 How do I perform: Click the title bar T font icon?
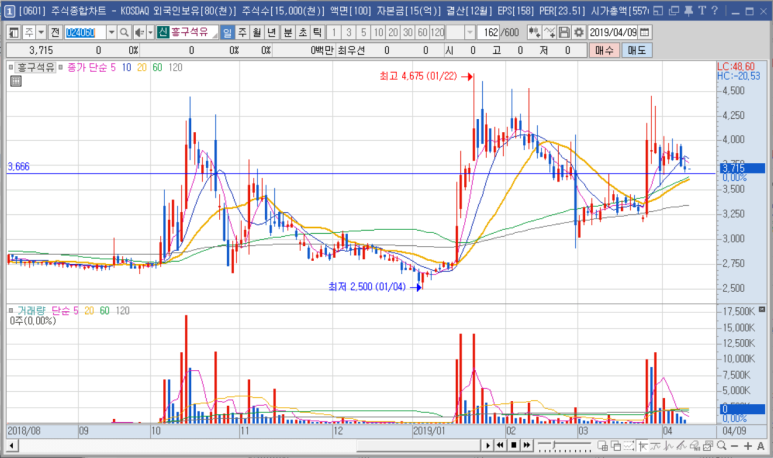[x=702, y=10]
